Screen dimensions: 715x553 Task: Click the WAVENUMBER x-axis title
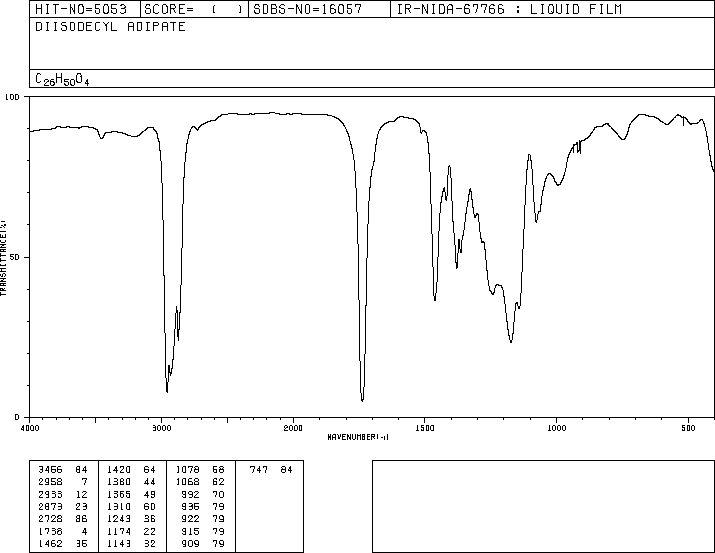click(x=358, y=437)
